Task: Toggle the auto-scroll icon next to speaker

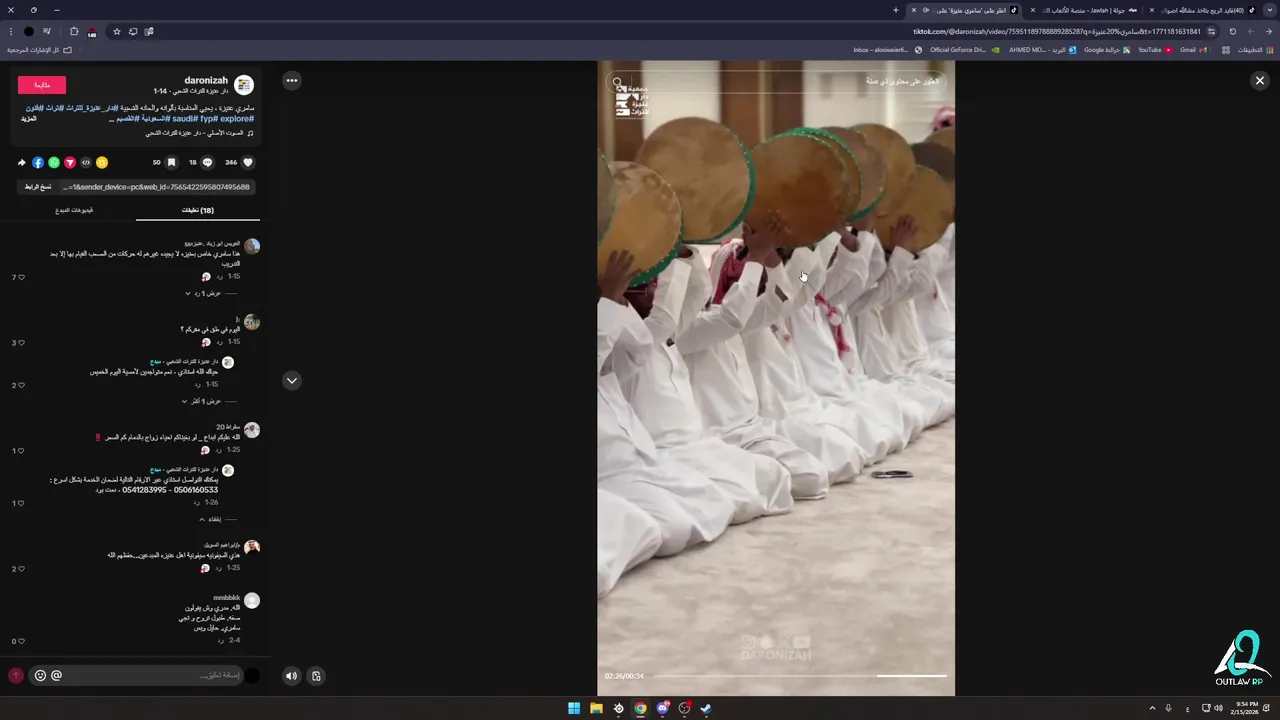Action: click(x=316, y=676)
